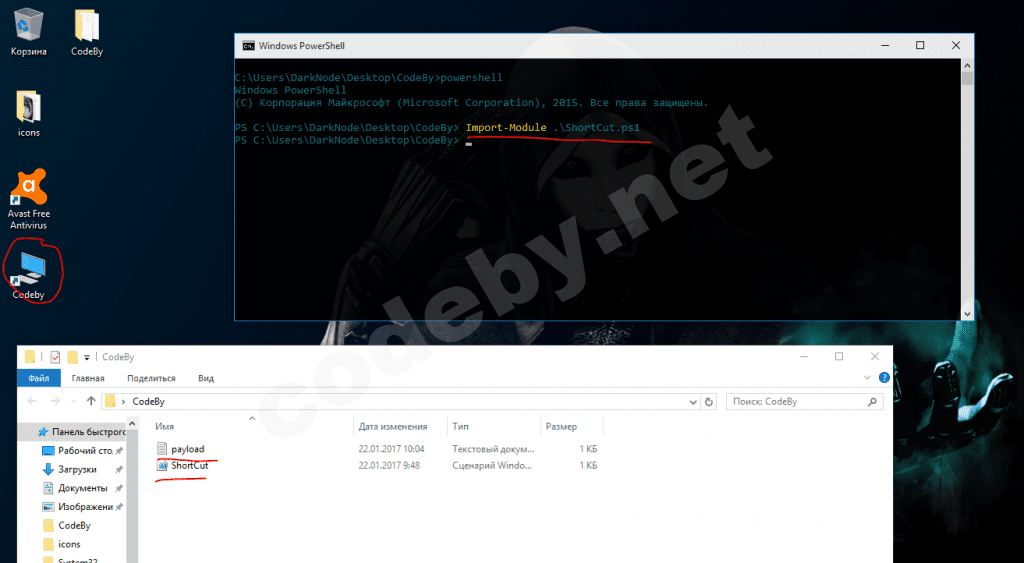Go forward in Explorer navigation
The image size is (1024, 563).
coord(55,401)
